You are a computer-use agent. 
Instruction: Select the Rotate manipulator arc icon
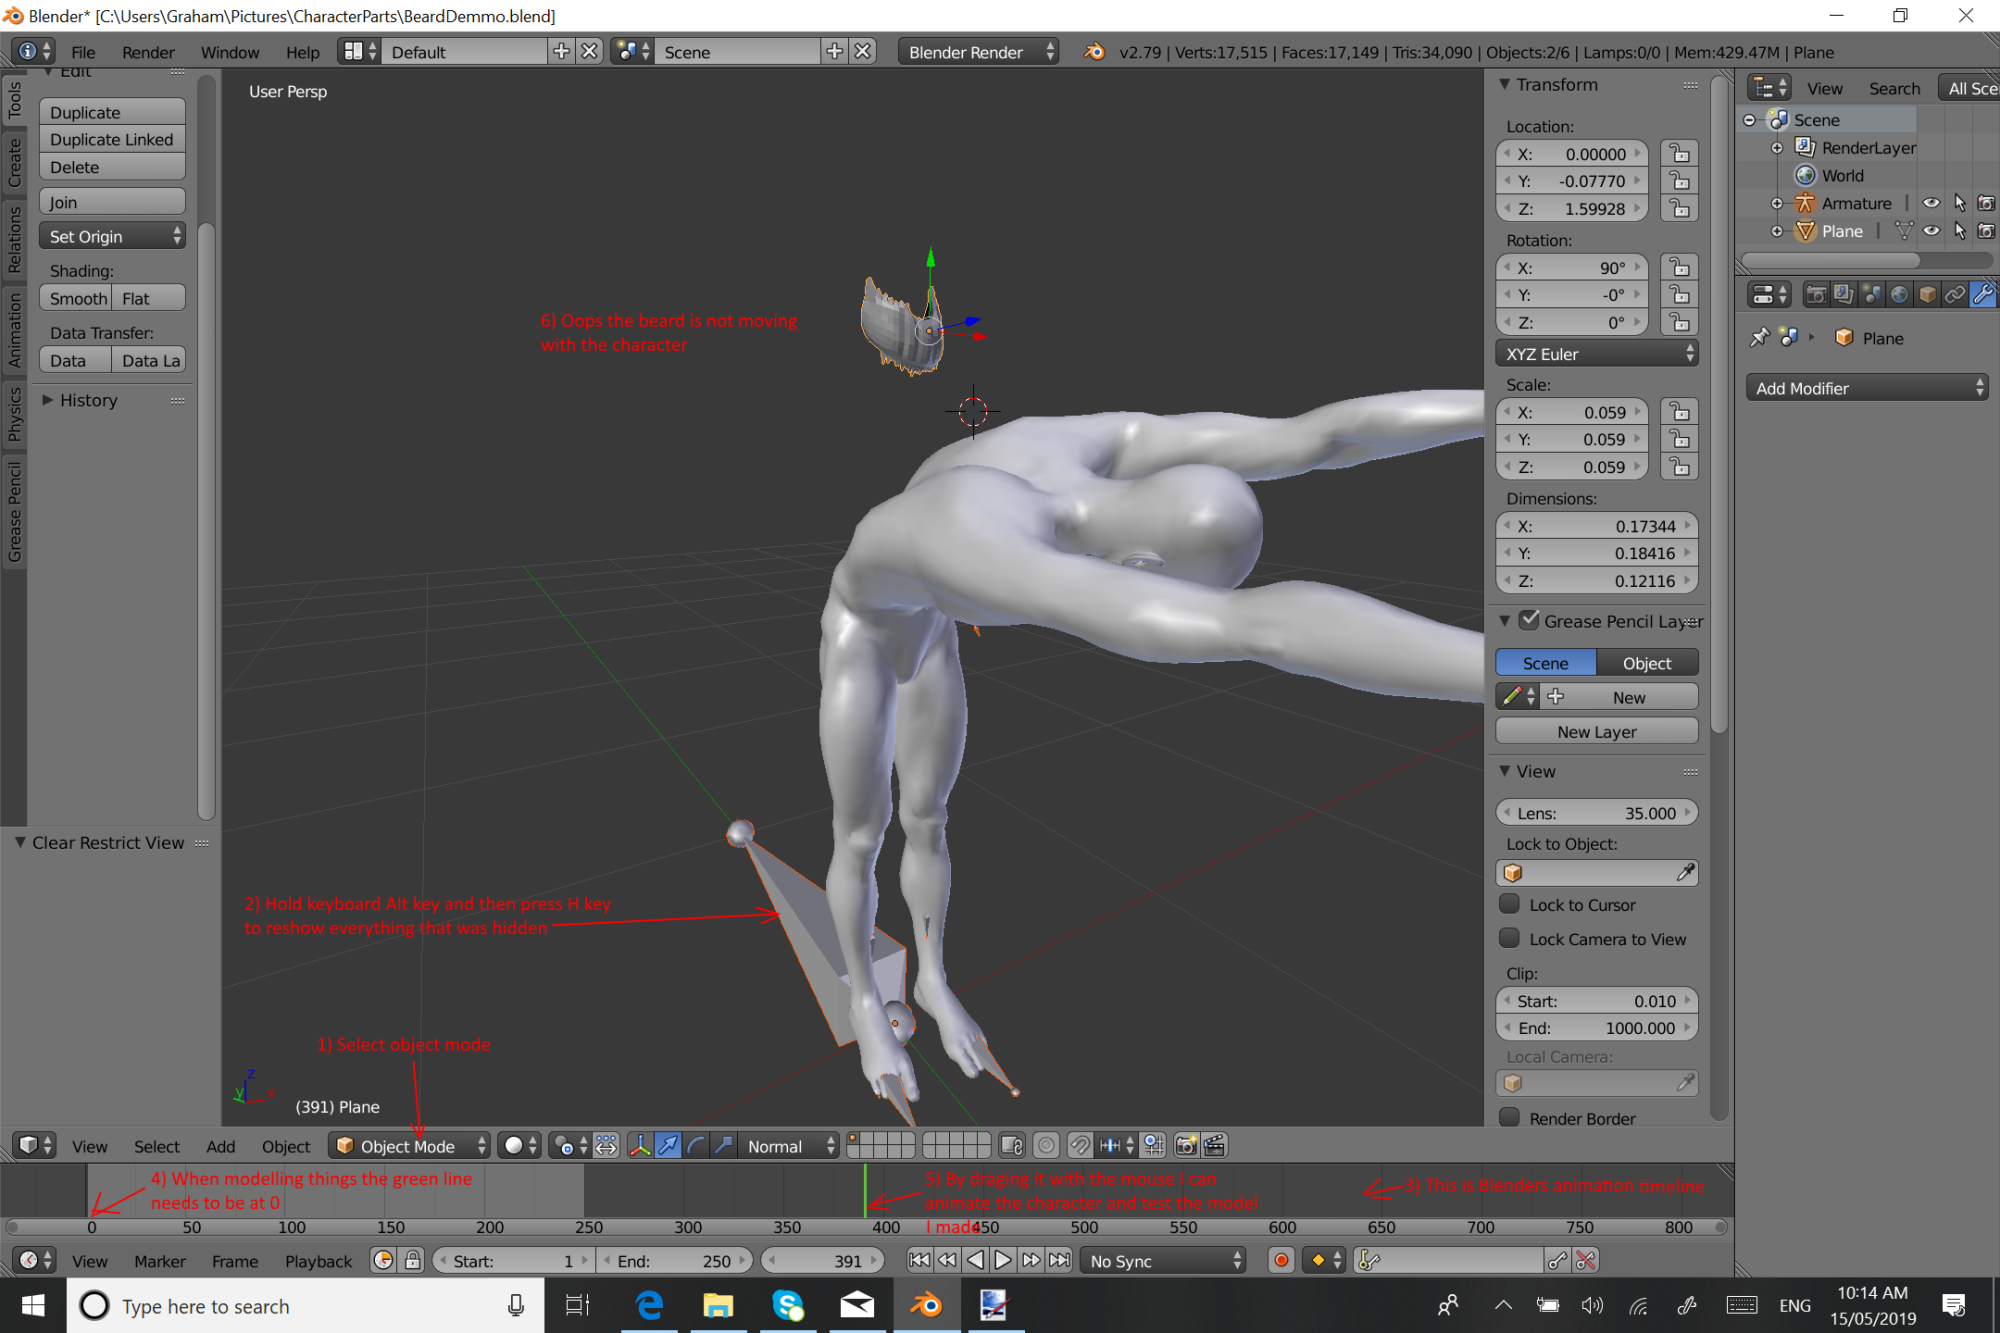point(696,1146)
